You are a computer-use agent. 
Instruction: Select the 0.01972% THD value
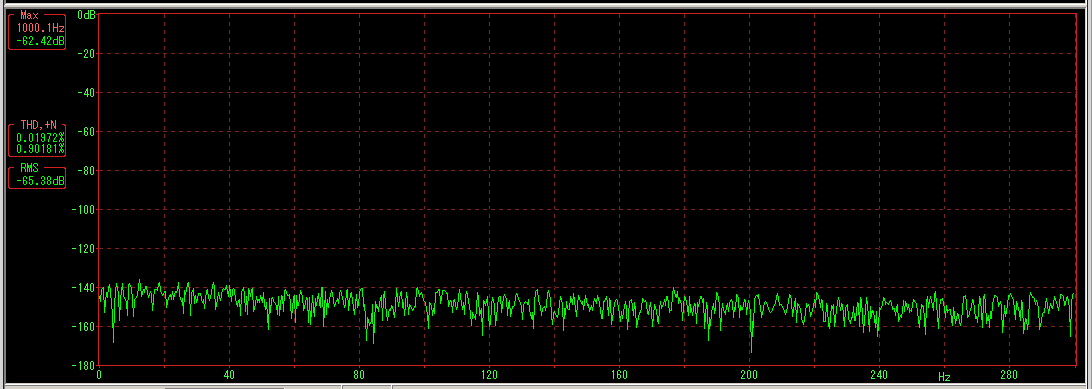tap(40, 137)
